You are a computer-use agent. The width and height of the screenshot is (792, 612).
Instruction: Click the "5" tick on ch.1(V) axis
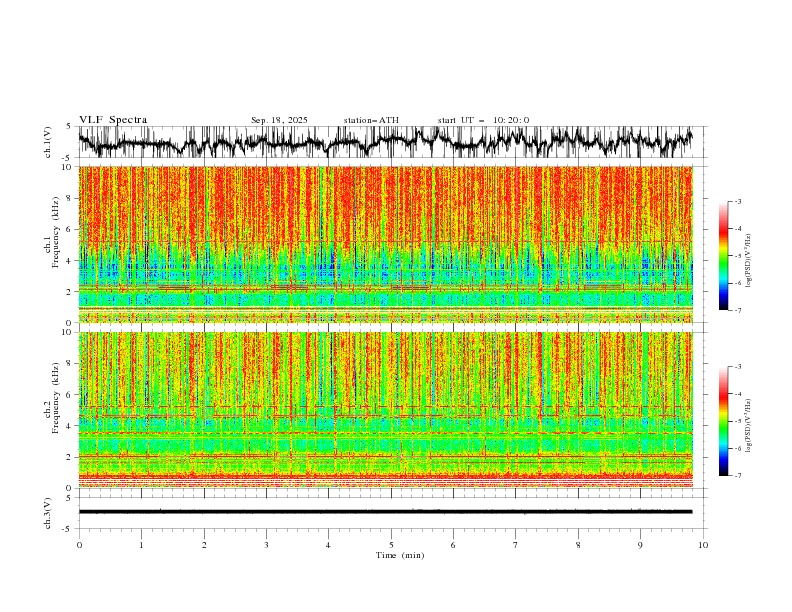[x=69, y=126]
